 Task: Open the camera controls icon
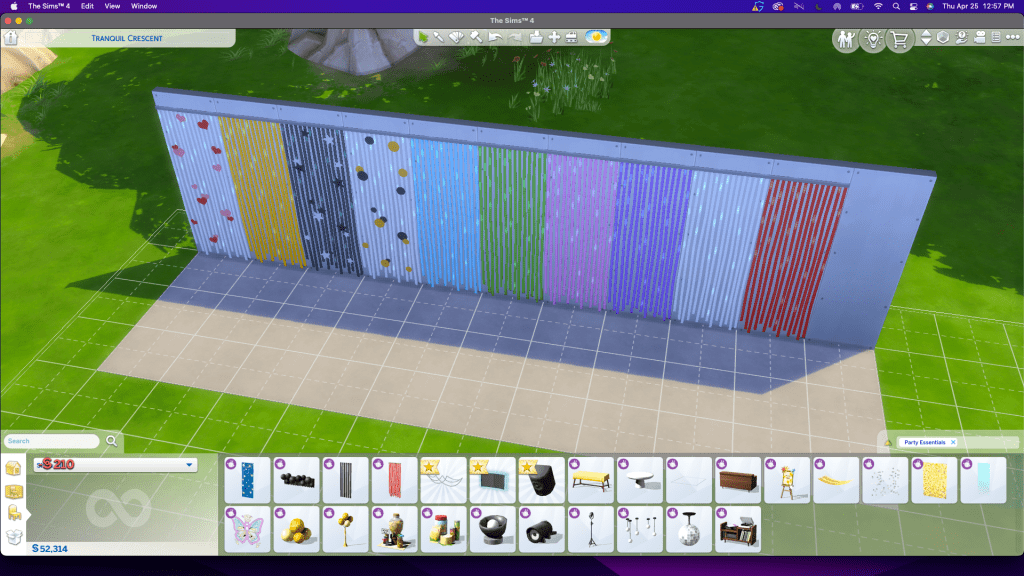[x=980, y=38]
